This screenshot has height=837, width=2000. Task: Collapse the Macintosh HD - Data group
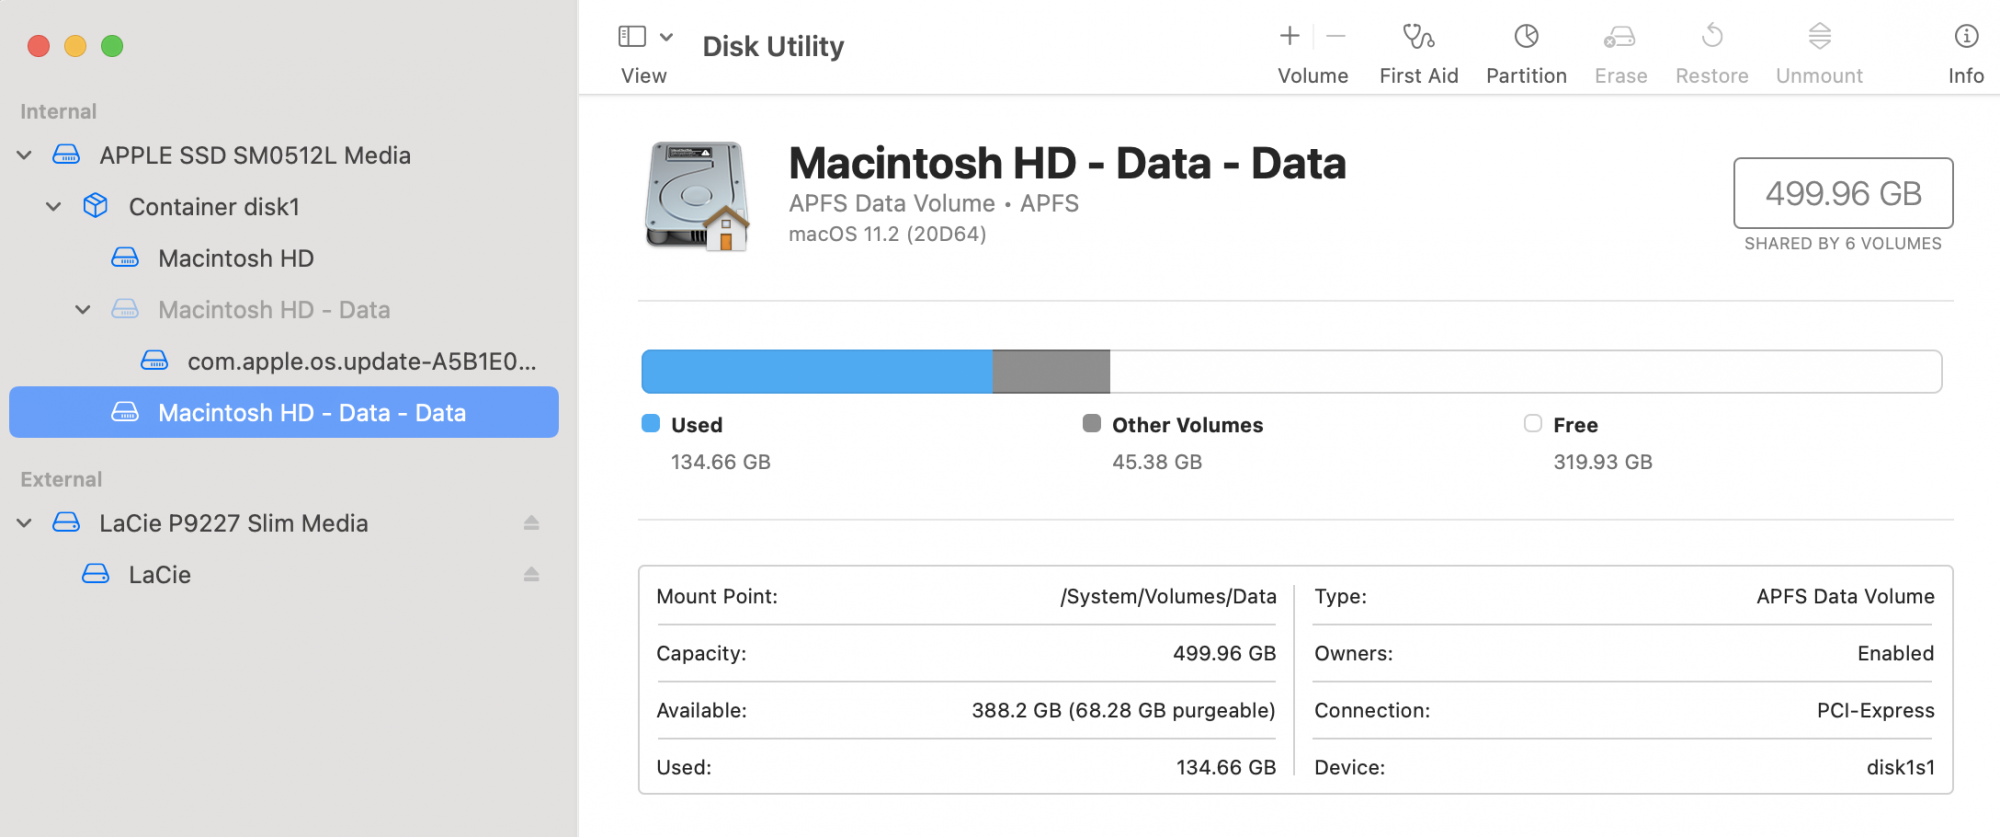tap(83, 309)
